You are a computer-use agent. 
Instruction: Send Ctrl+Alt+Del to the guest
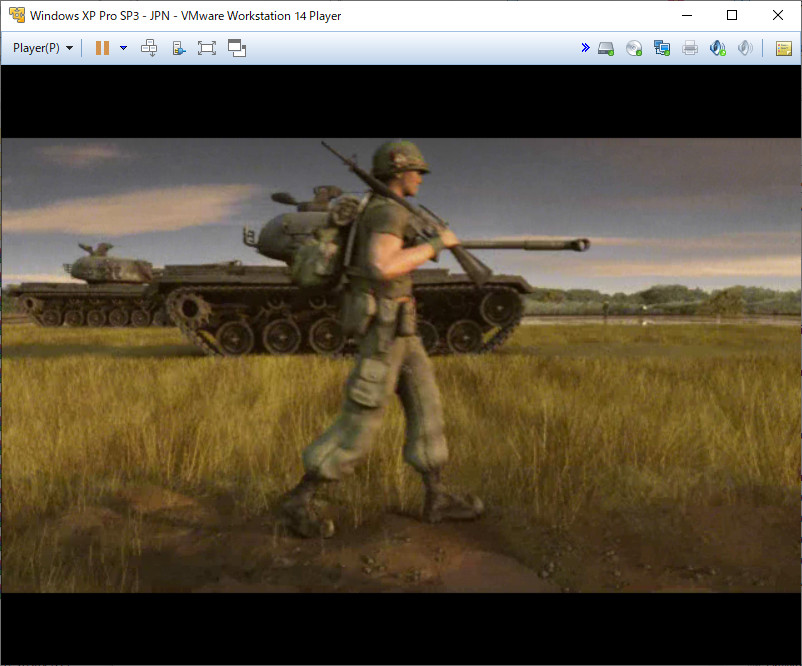pos(149,48)
